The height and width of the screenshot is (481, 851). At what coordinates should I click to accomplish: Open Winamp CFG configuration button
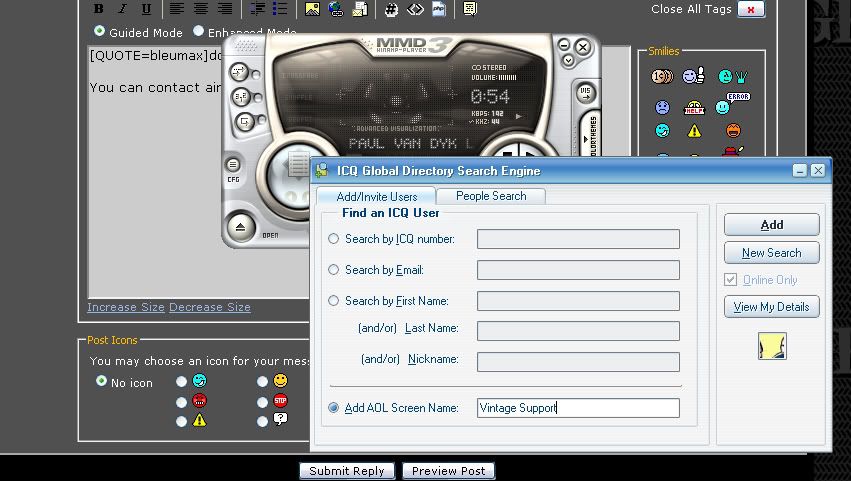pos(233,164)
